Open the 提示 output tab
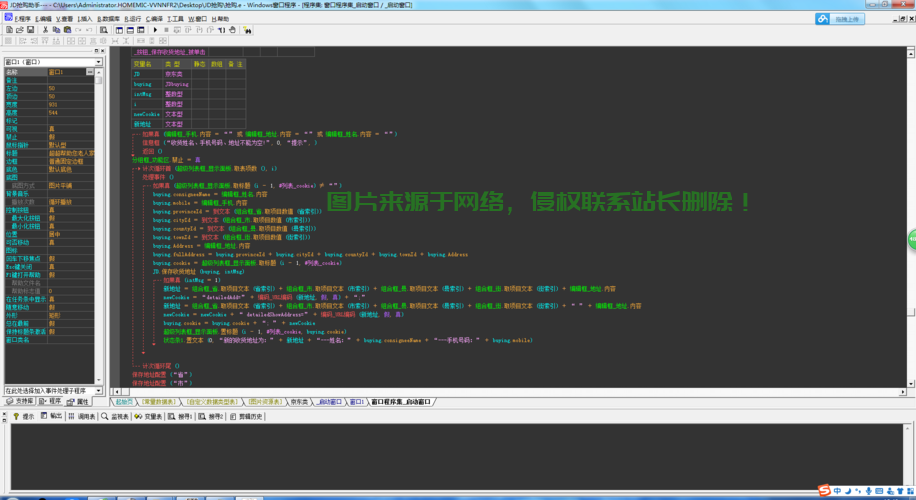916x500 pixels. tap(24, 416)
